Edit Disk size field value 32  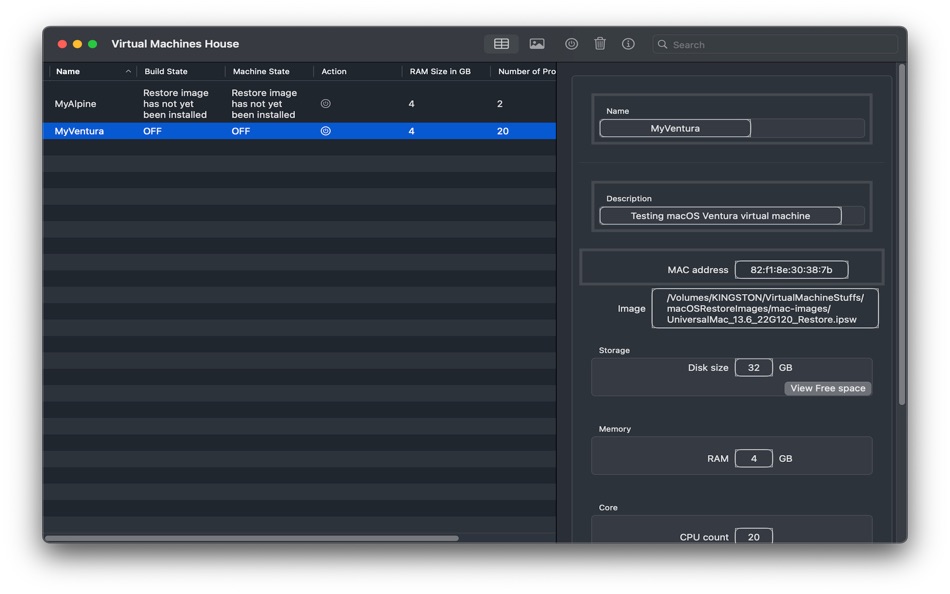coord(754,367)
